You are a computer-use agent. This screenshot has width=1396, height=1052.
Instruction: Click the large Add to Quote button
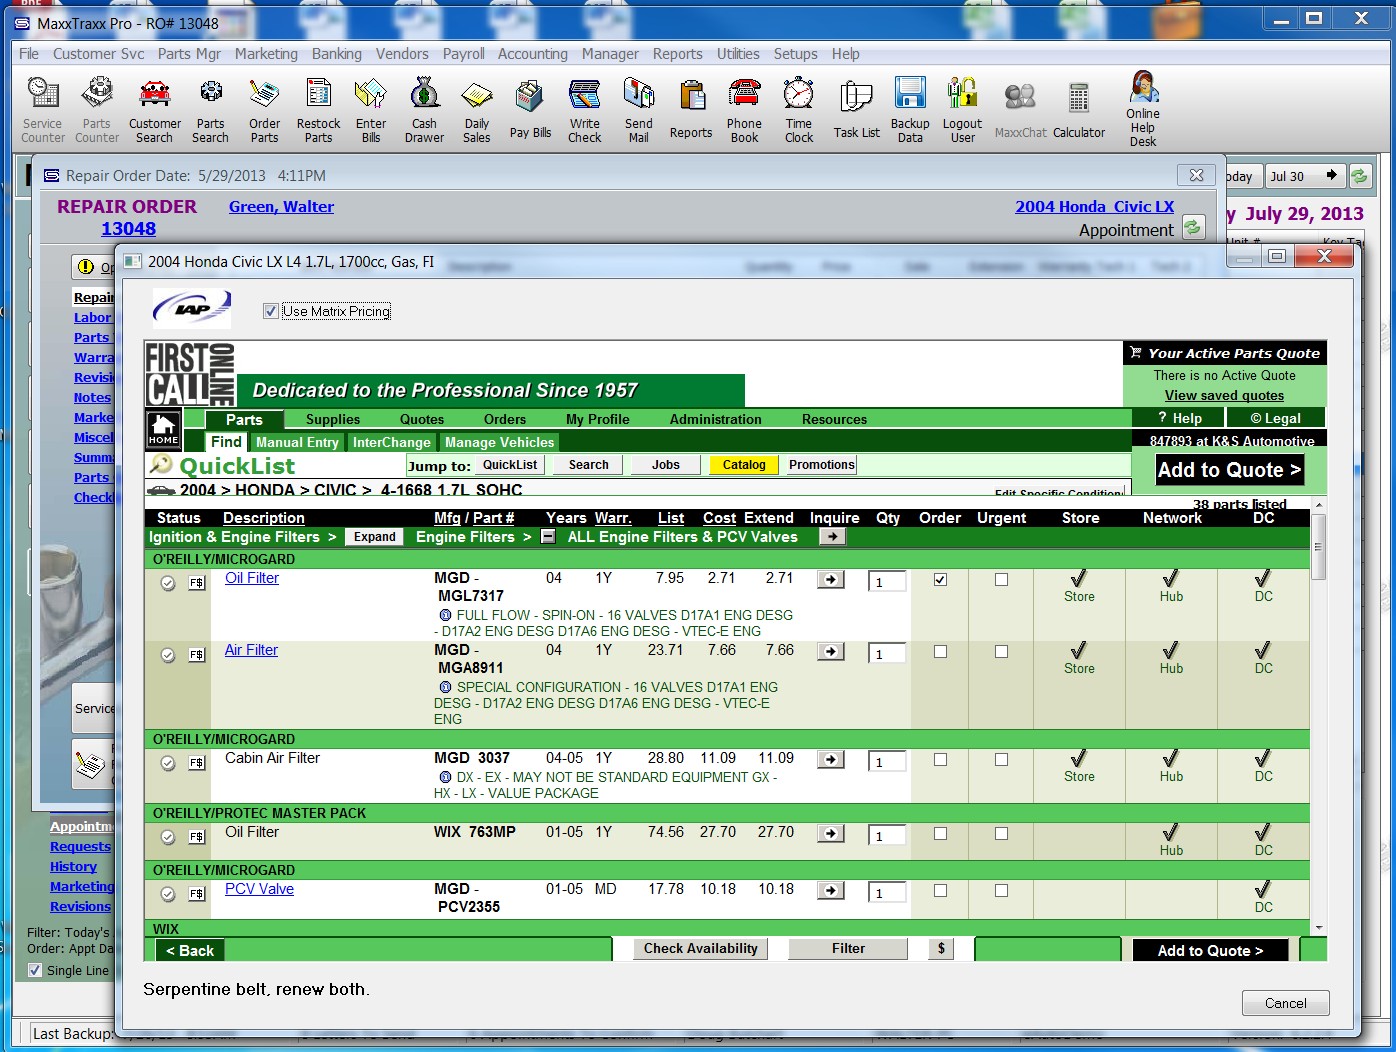pyautogui.click(x=1229, y=470)
